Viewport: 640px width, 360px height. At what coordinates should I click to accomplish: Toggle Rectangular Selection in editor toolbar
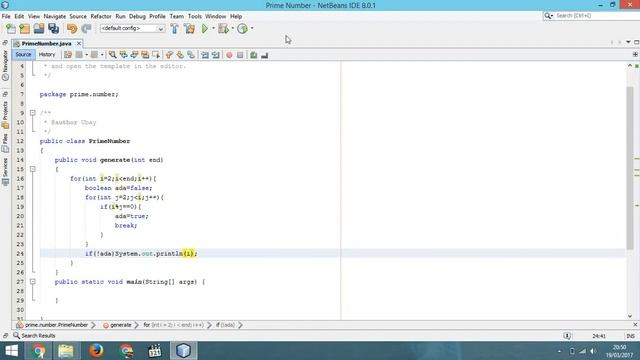click(x=156, y=55)
